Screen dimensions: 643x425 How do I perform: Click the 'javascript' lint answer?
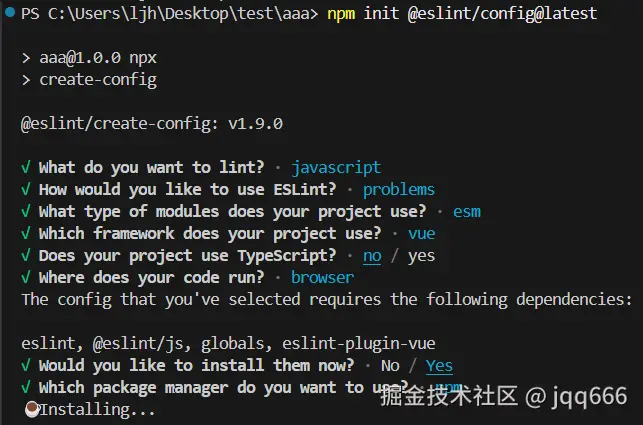pos(336,167)
